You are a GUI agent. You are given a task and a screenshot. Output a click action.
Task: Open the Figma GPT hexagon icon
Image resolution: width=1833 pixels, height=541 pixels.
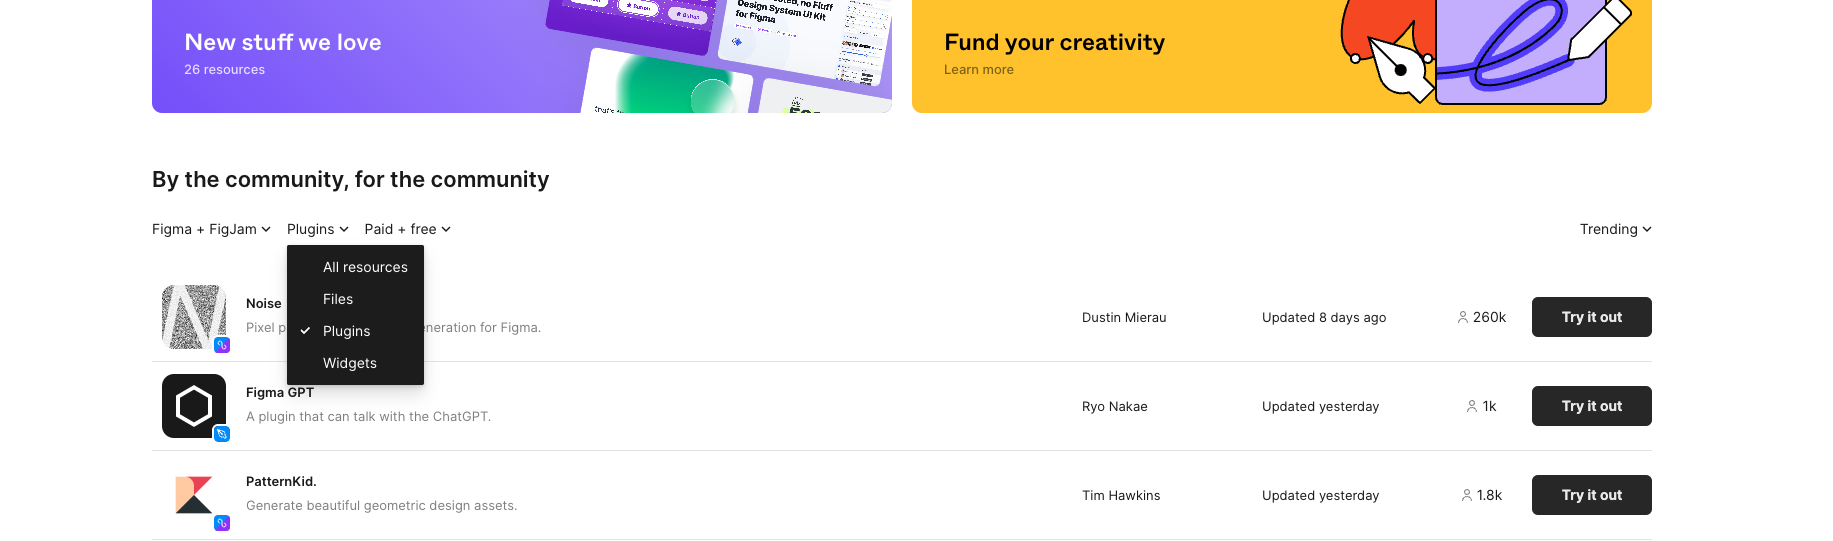tap(194, 406)
